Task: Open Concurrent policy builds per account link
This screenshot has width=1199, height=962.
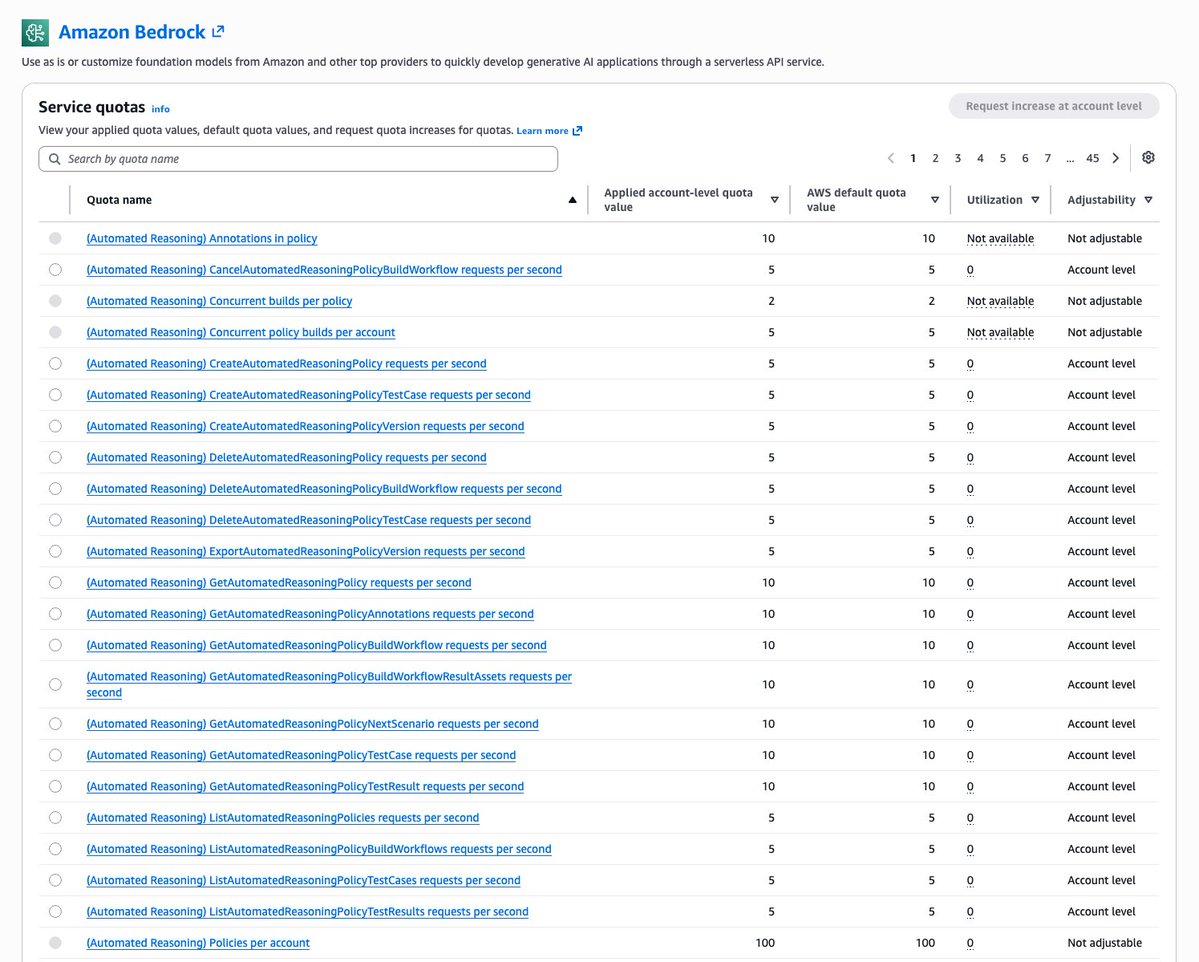Action: pyautogui.click(x=241, y=333)
